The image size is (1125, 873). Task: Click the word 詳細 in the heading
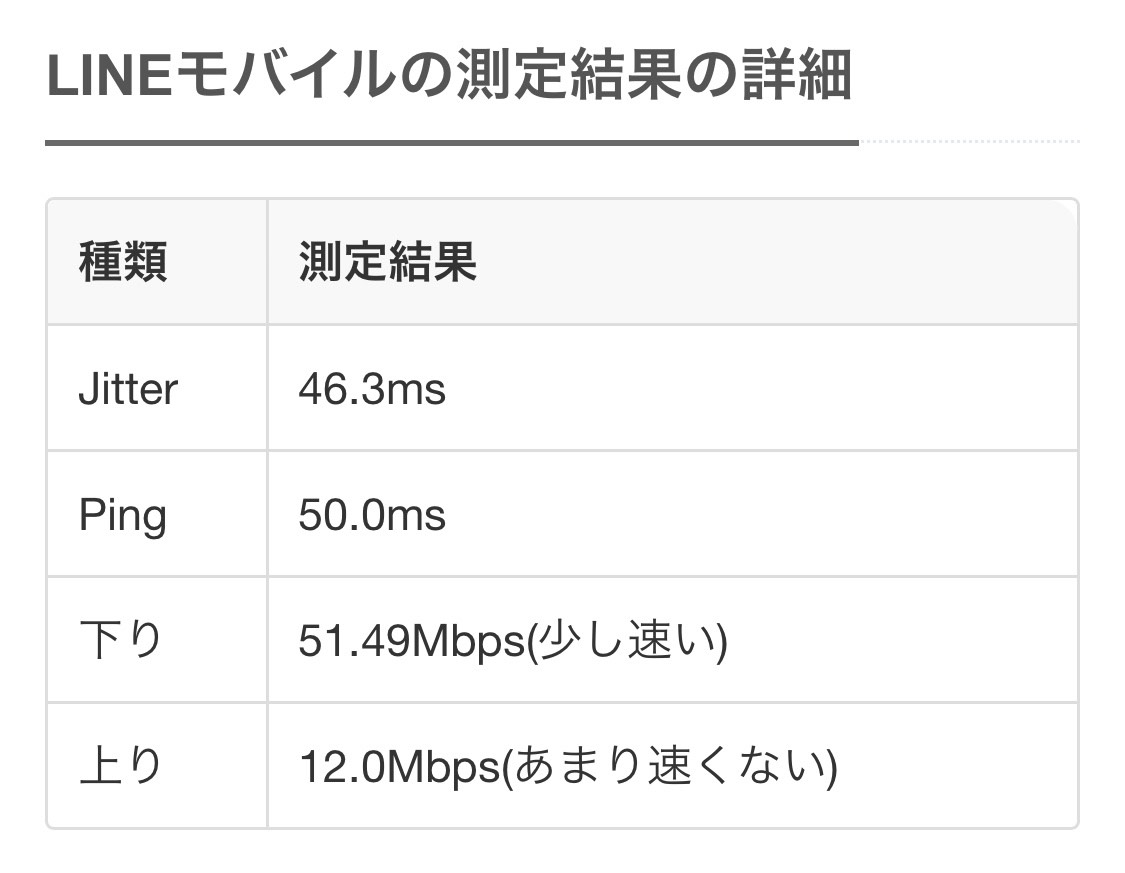click(797, 75)
